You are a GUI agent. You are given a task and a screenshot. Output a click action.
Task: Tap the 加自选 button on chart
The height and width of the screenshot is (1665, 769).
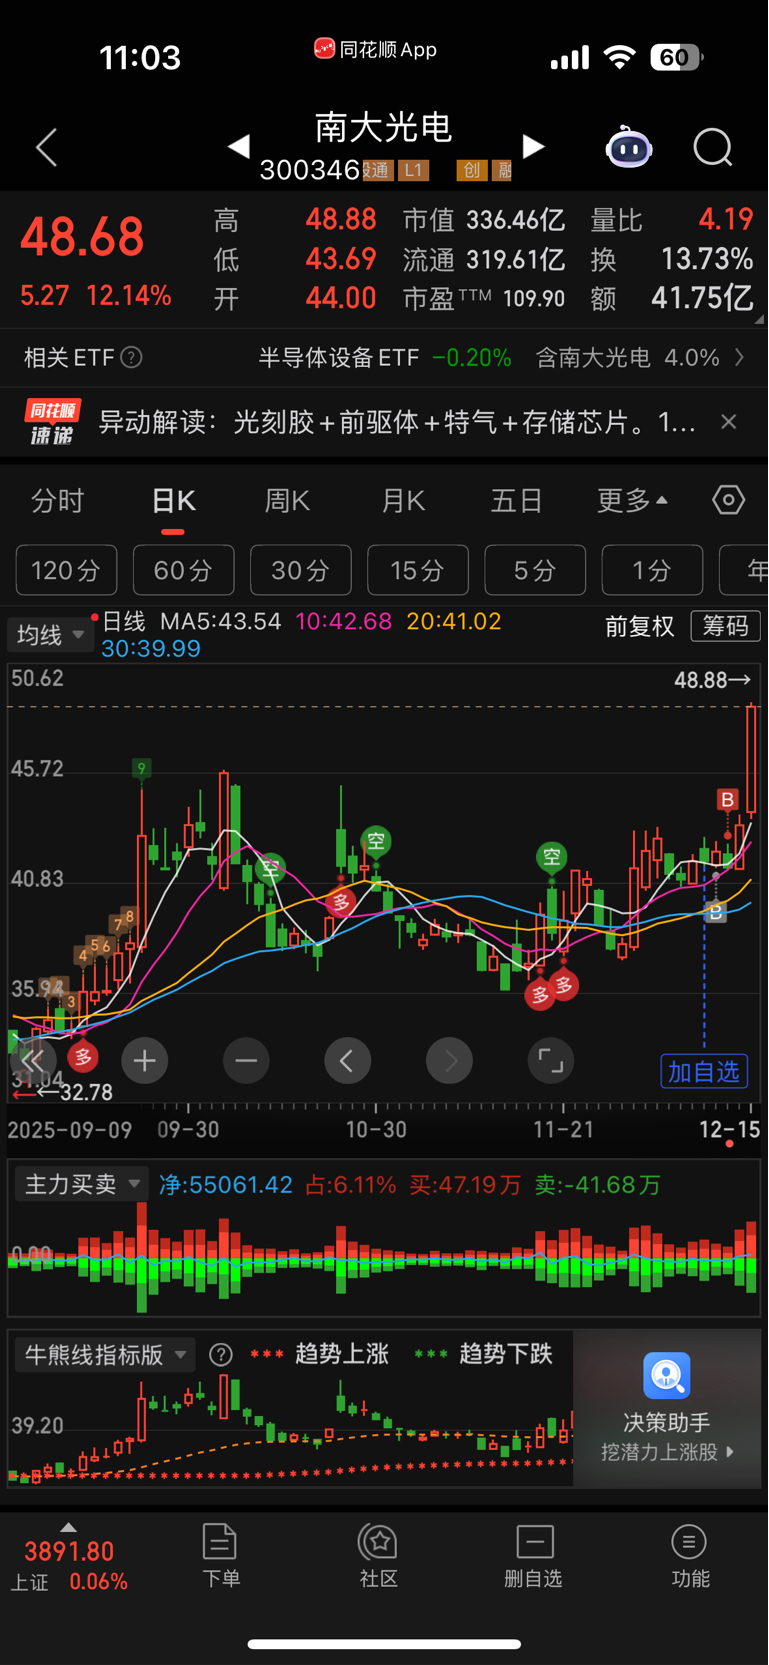tap(704, 1072)
